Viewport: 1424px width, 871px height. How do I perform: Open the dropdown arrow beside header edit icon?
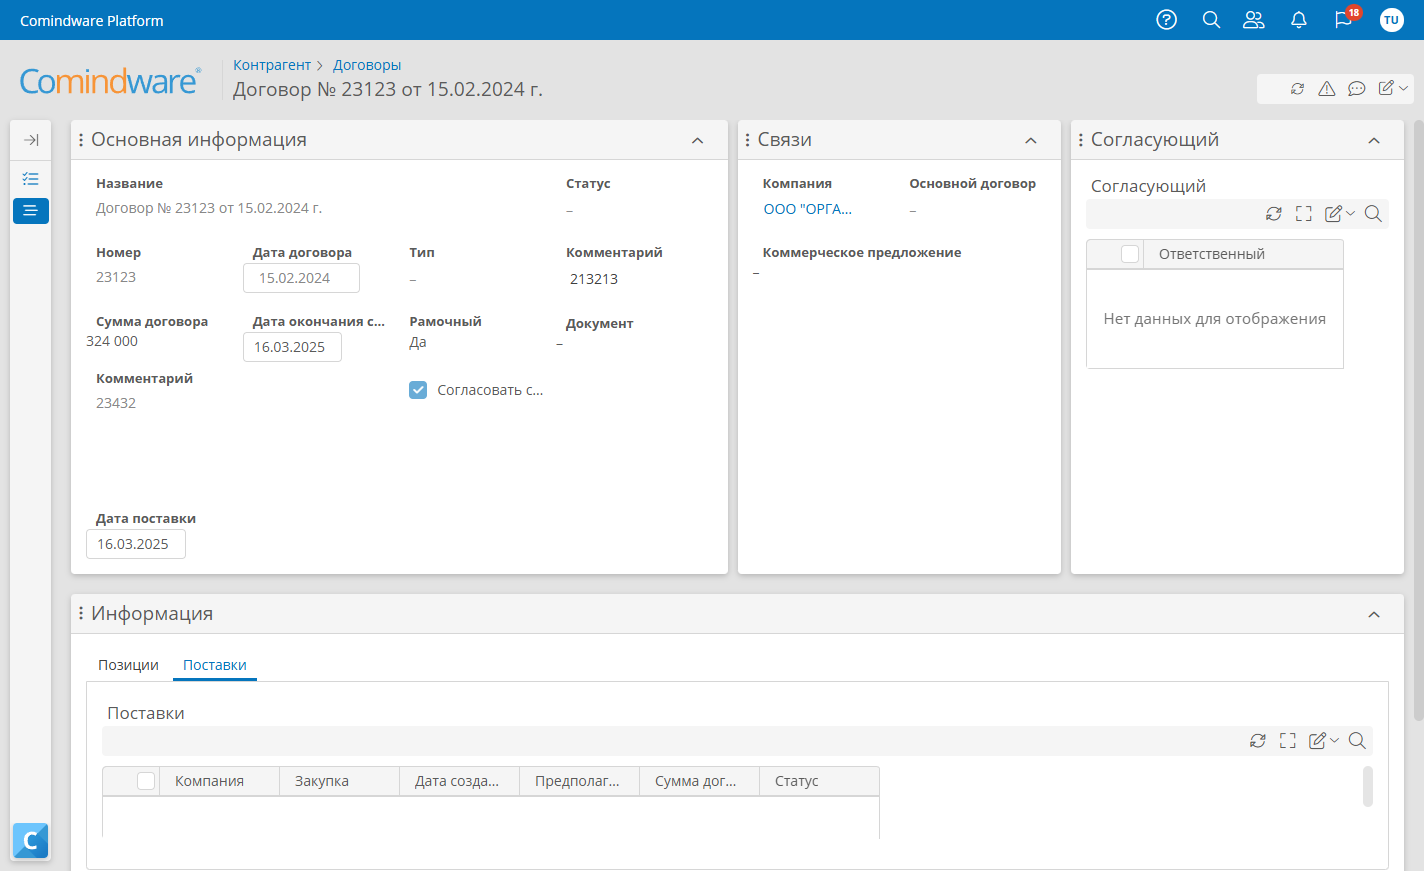[1404, 88]
